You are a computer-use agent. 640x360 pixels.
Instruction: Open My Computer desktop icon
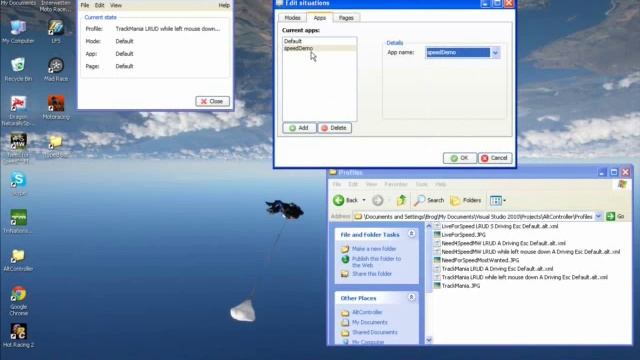18,31
